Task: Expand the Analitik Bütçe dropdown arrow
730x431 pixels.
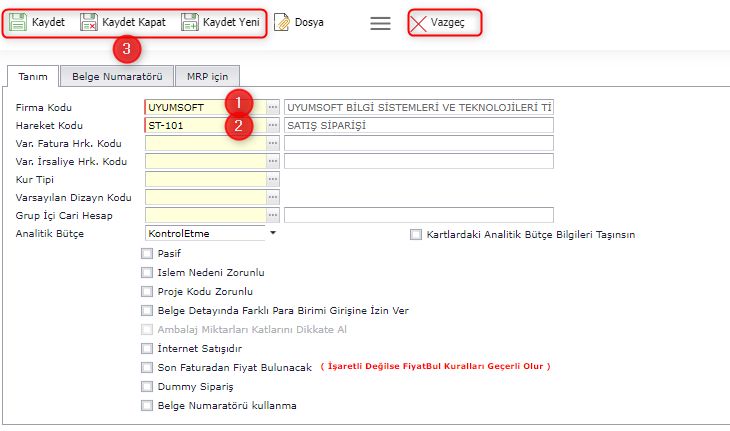Action: pos(272,233)
